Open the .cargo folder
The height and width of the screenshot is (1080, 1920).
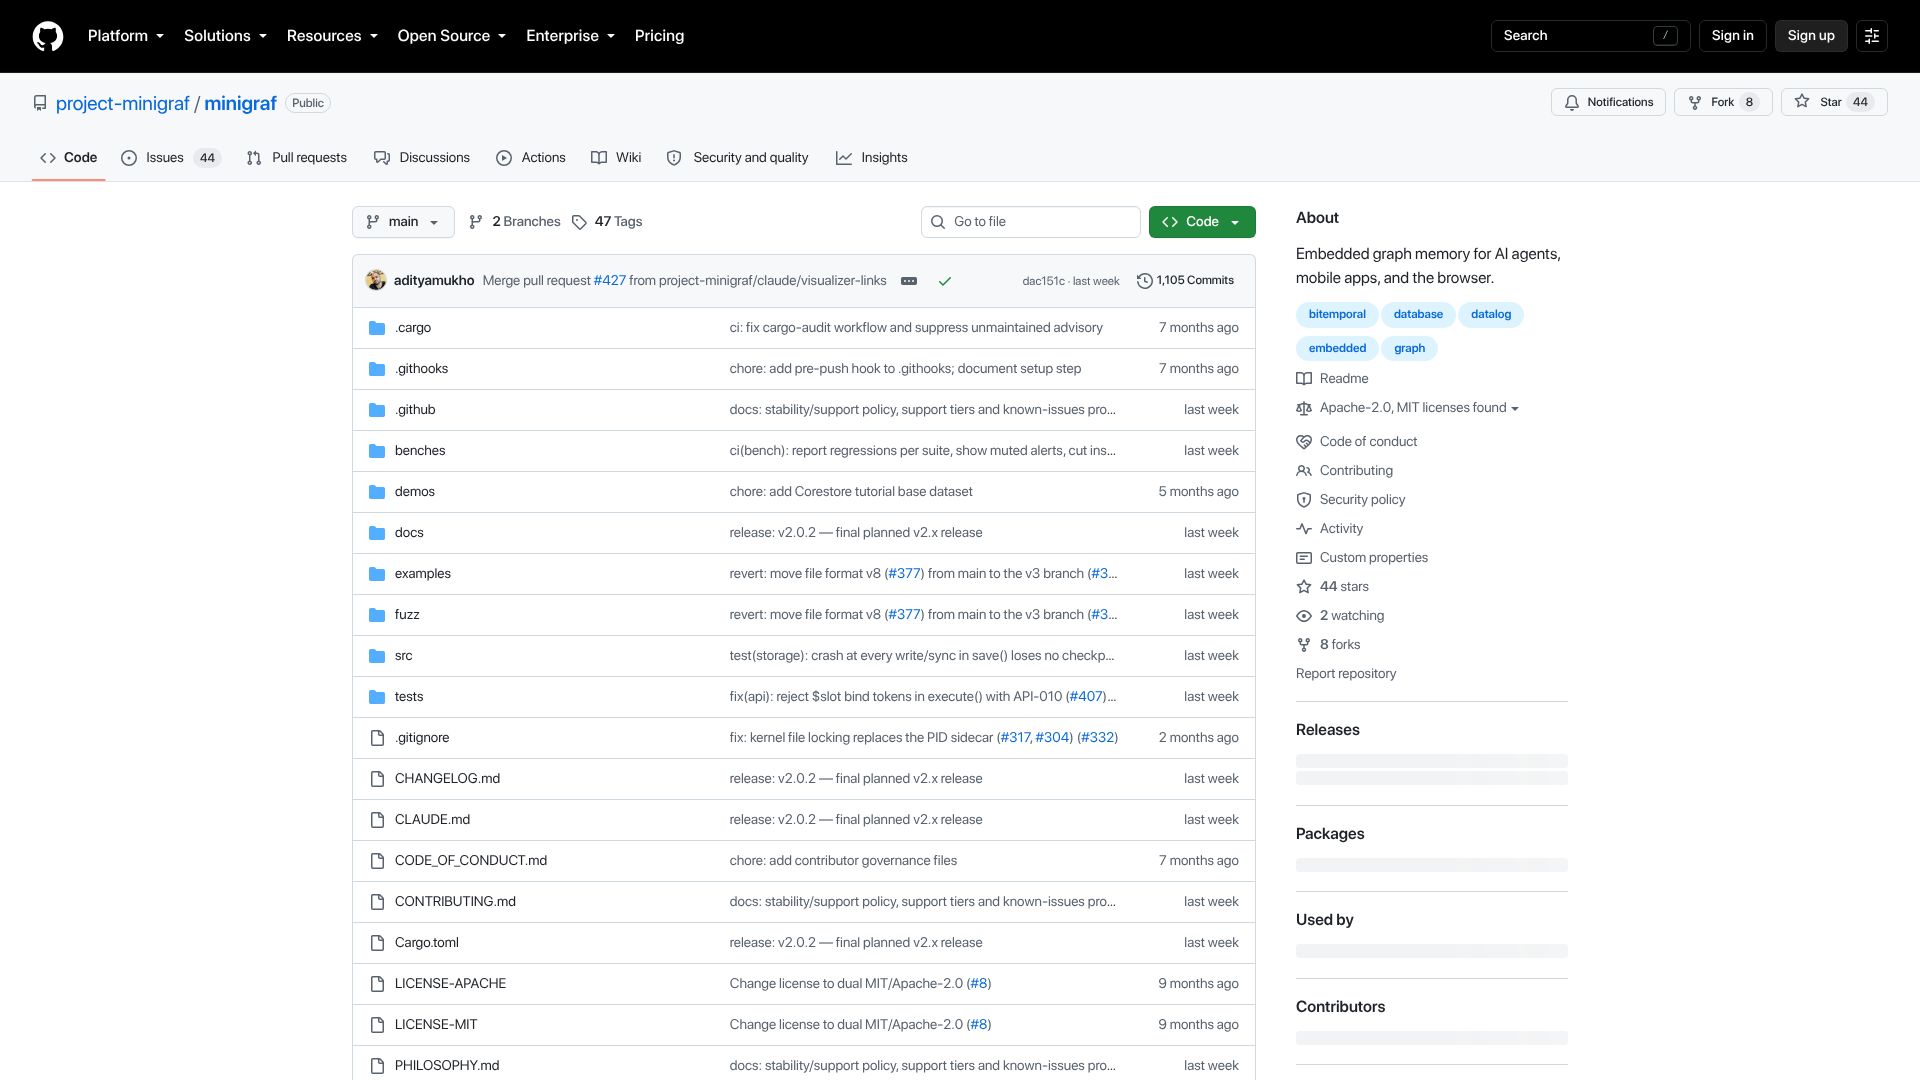pyautogui.click(x=413, y=328)
